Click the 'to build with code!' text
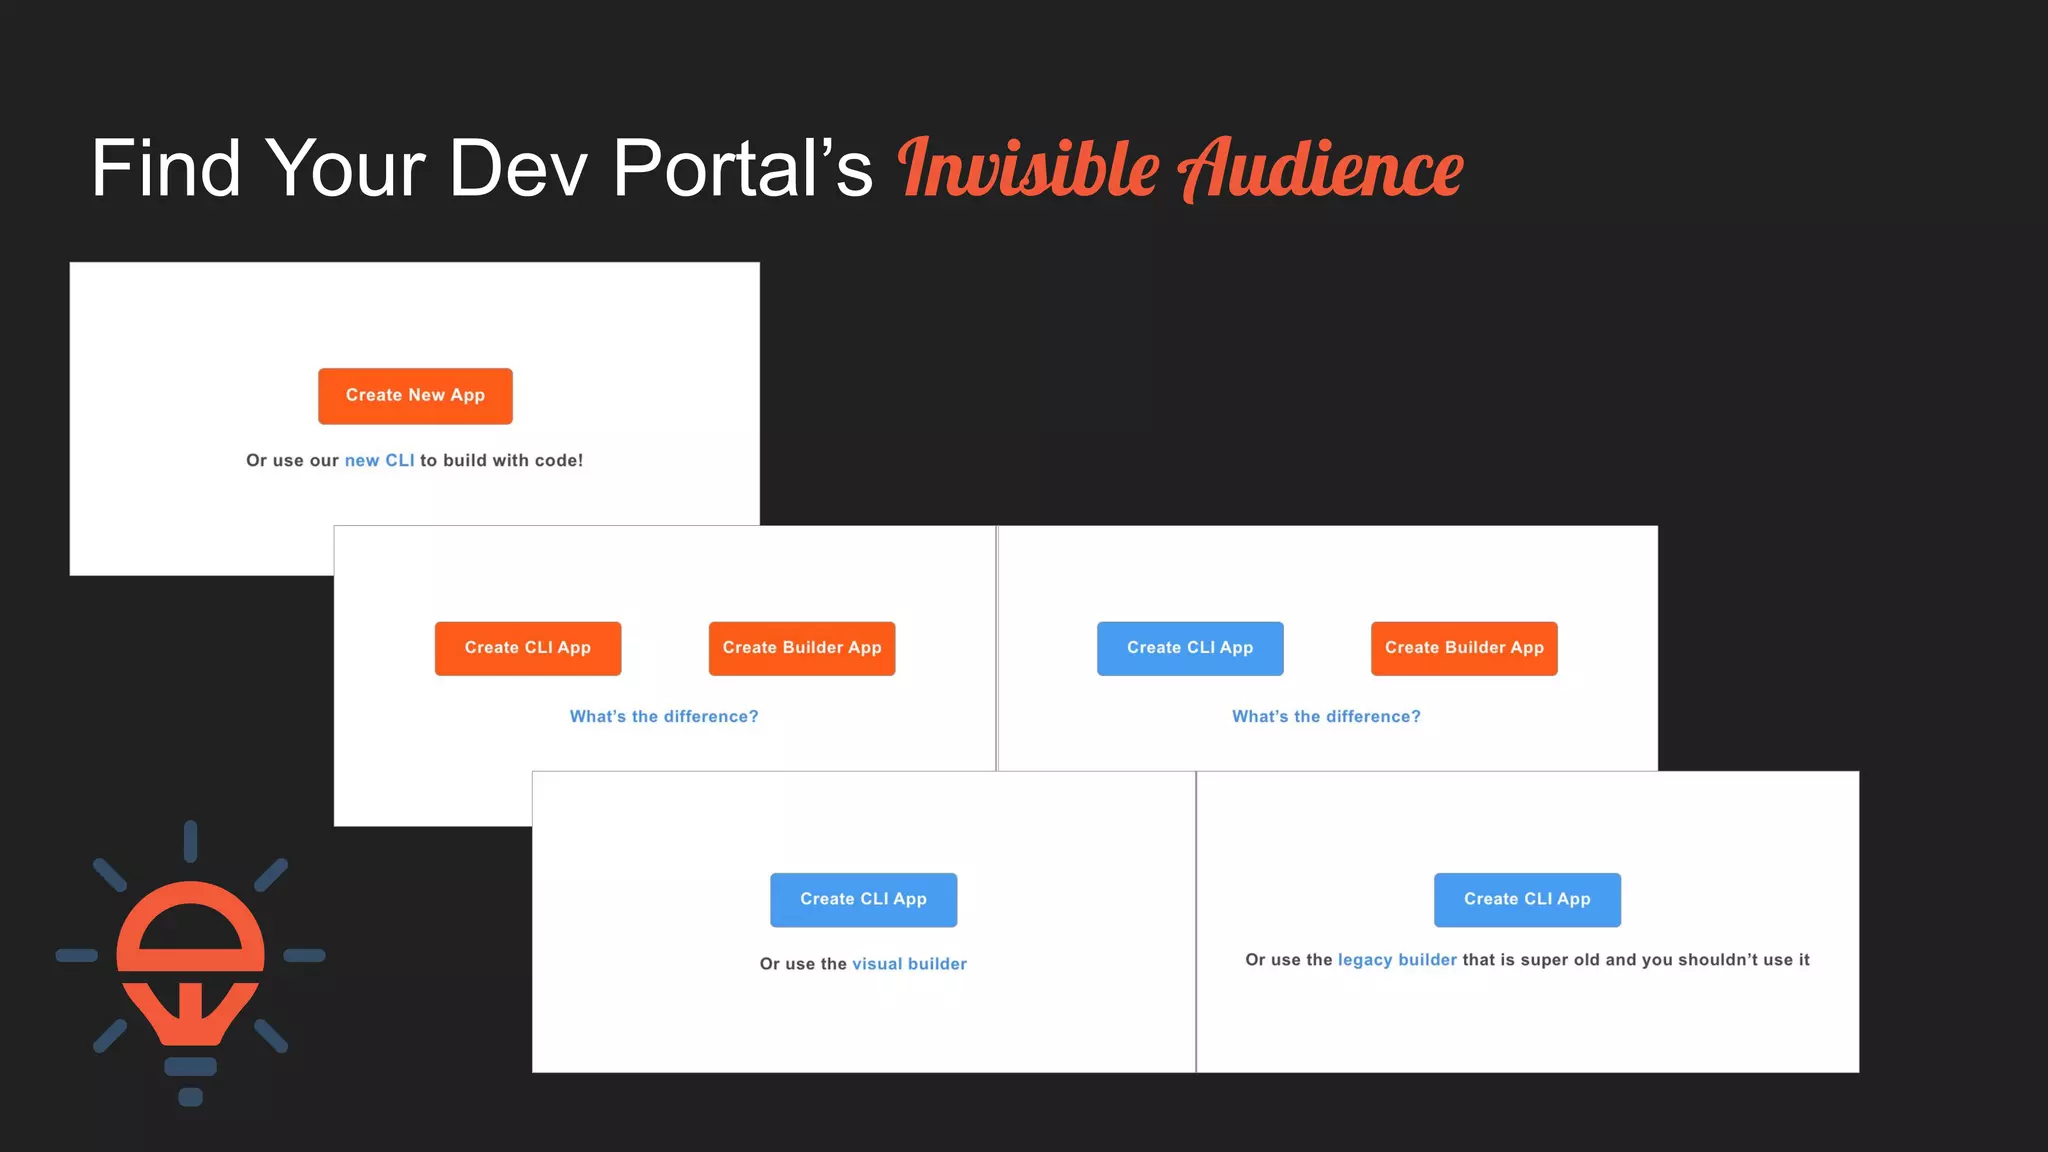The height and width of the screenshot is (1152, 2048). (x=501, y=461)
